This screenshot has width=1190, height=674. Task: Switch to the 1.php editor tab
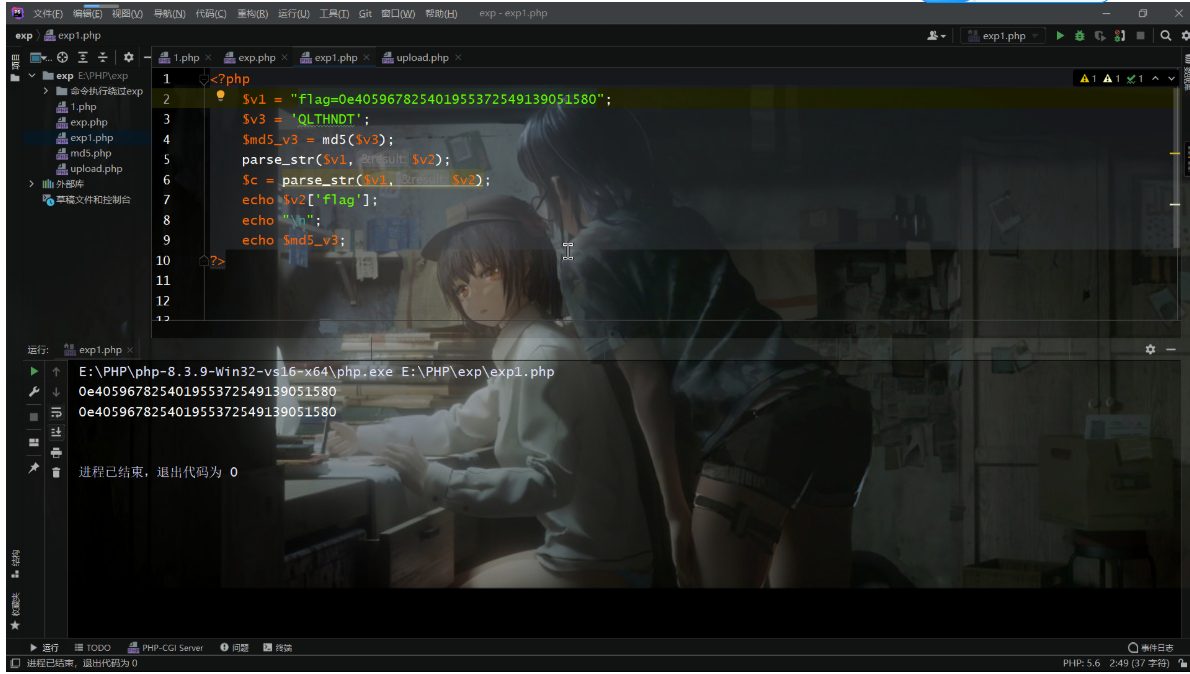click(186, 58)
